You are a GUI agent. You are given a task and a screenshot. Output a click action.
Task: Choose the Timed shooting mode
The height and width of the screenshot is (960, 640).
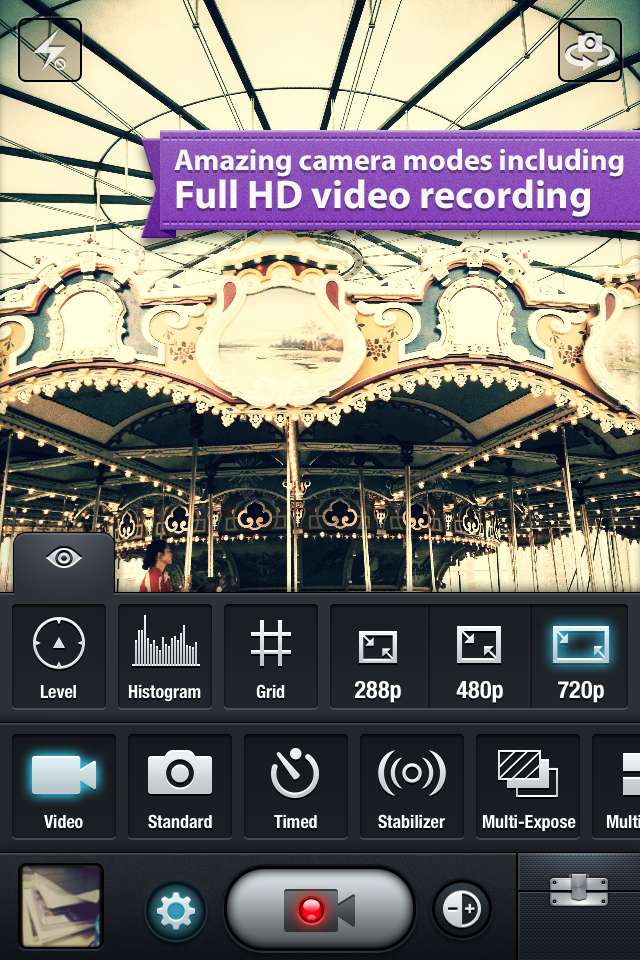pyautogui.click(x=296, y=787)
